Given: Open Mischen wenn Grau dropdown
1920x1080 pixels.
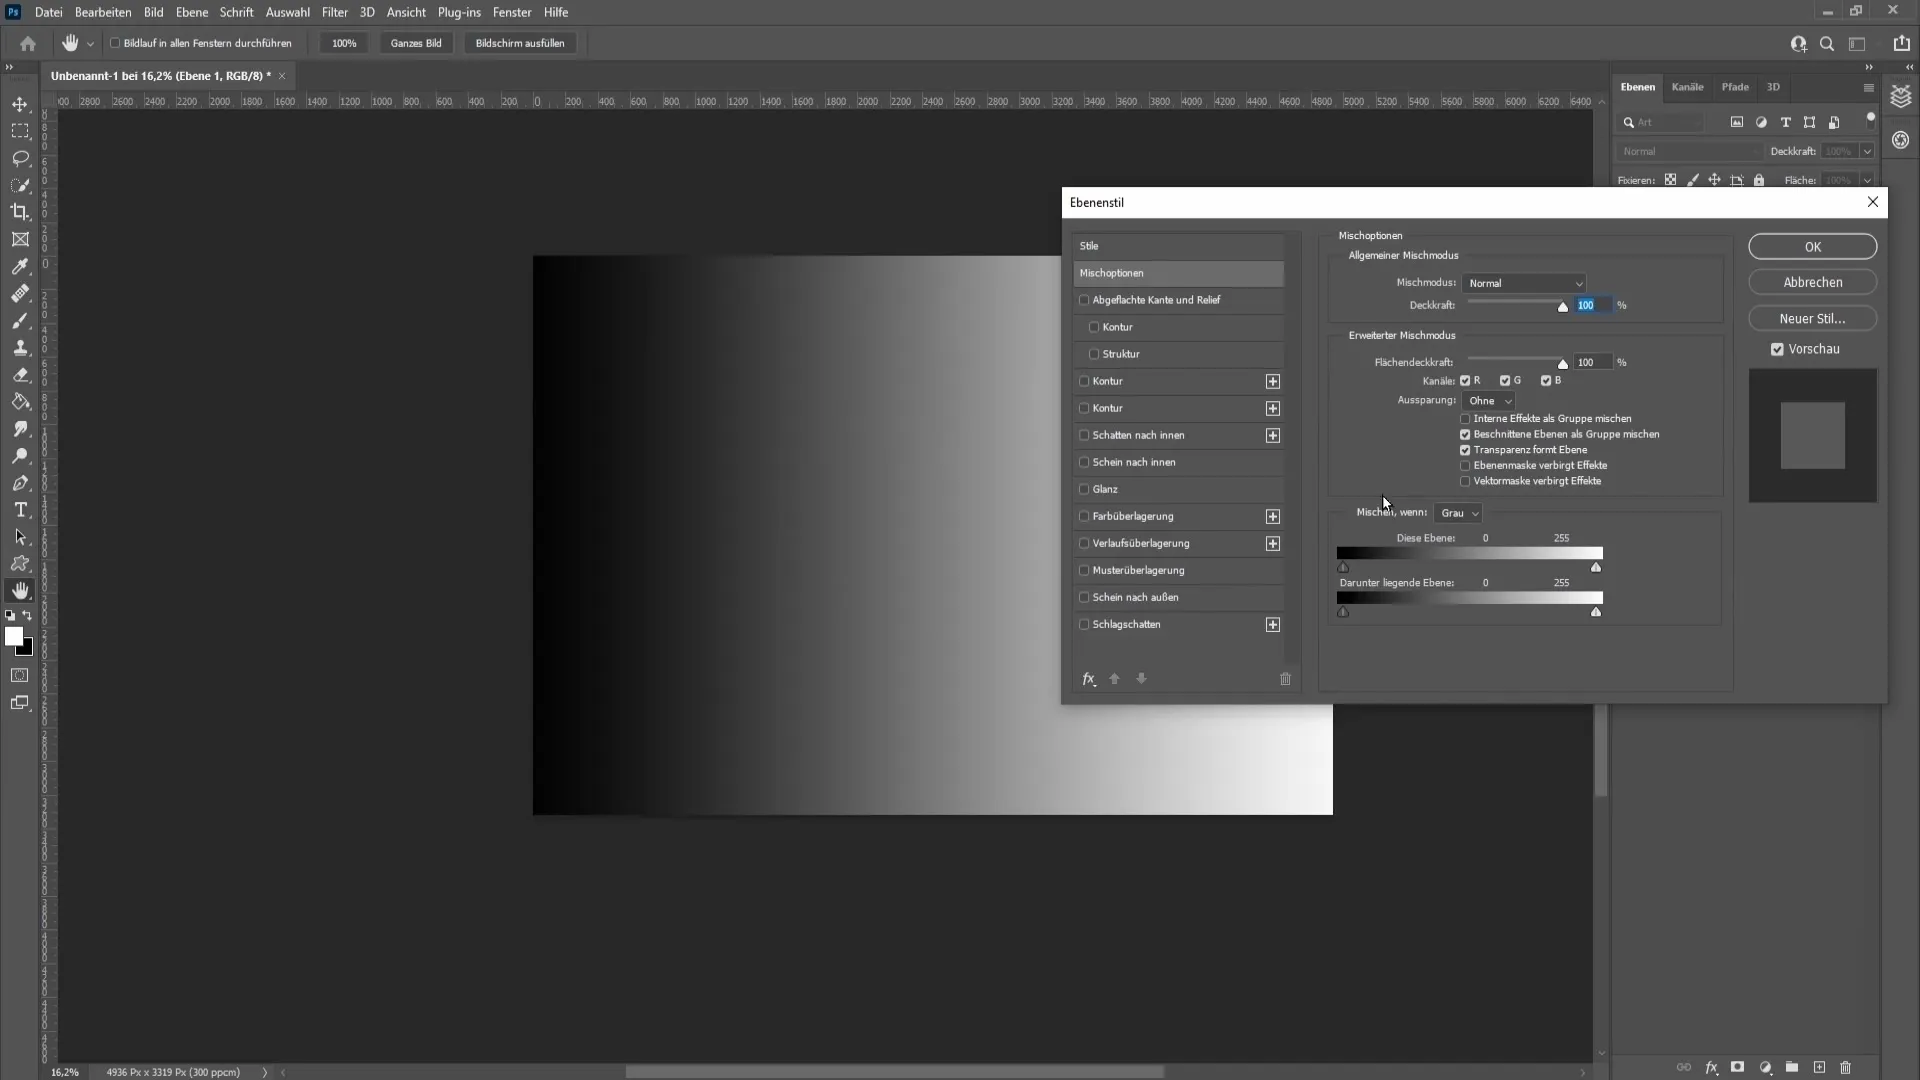Looking at the screenshot, I should pyautogui.click(x=1458, y=513).
